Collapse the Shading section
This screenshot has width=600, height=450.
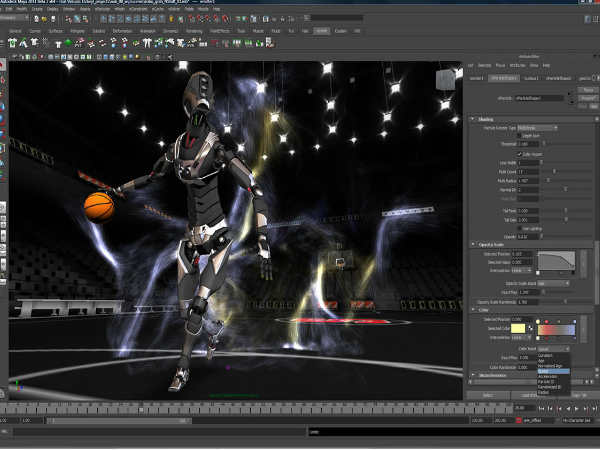473,119
